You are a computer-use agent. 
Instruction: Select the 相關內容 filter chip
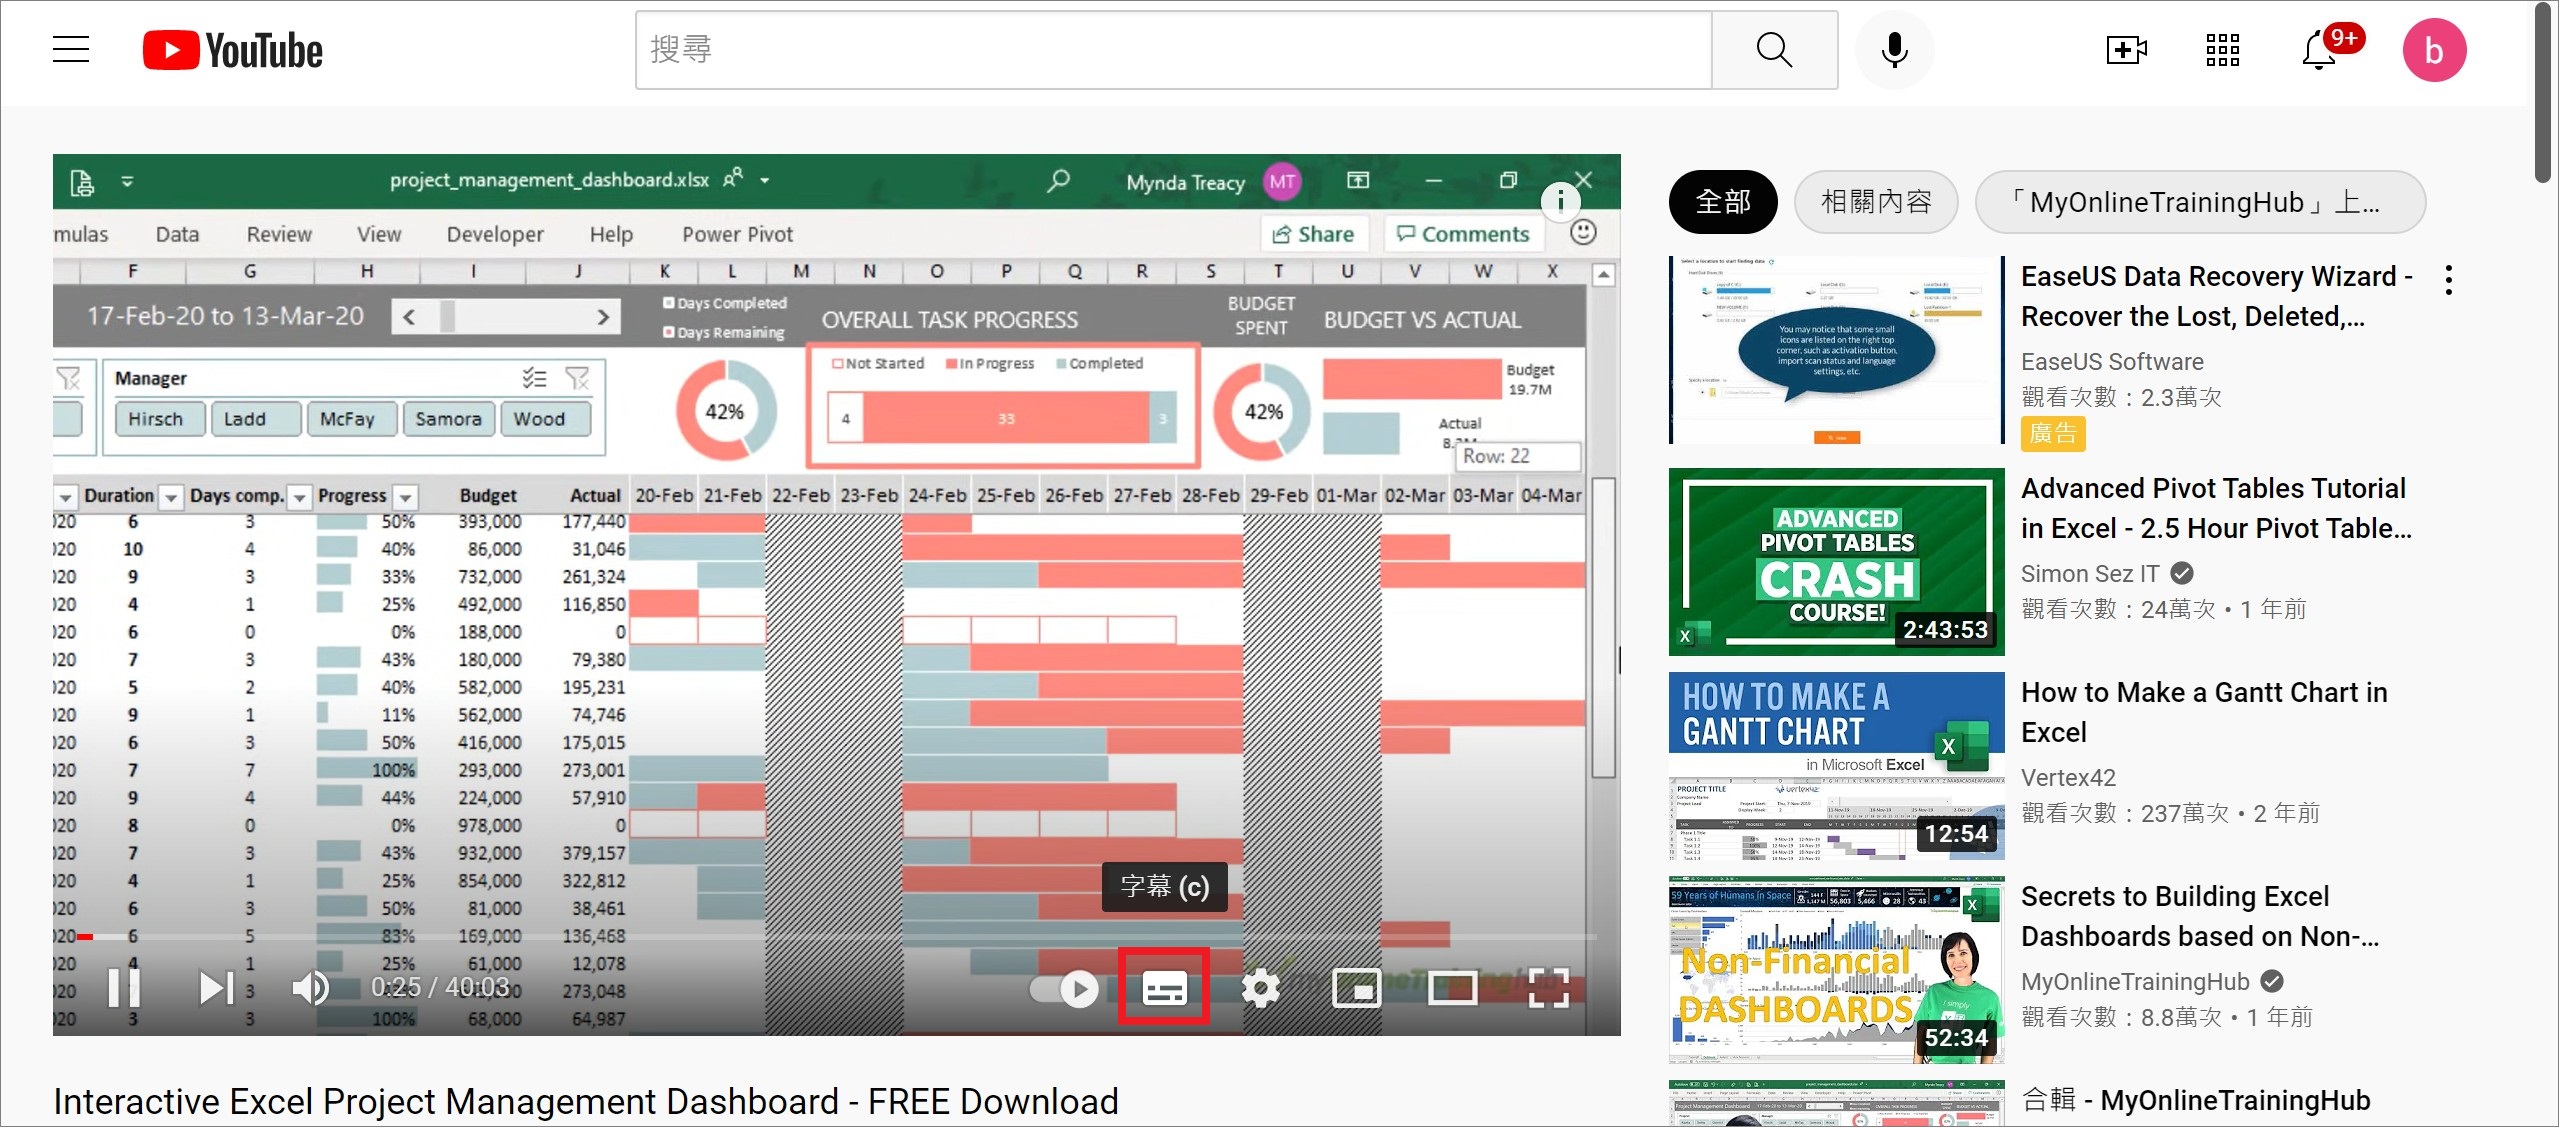pos(1876,202)
